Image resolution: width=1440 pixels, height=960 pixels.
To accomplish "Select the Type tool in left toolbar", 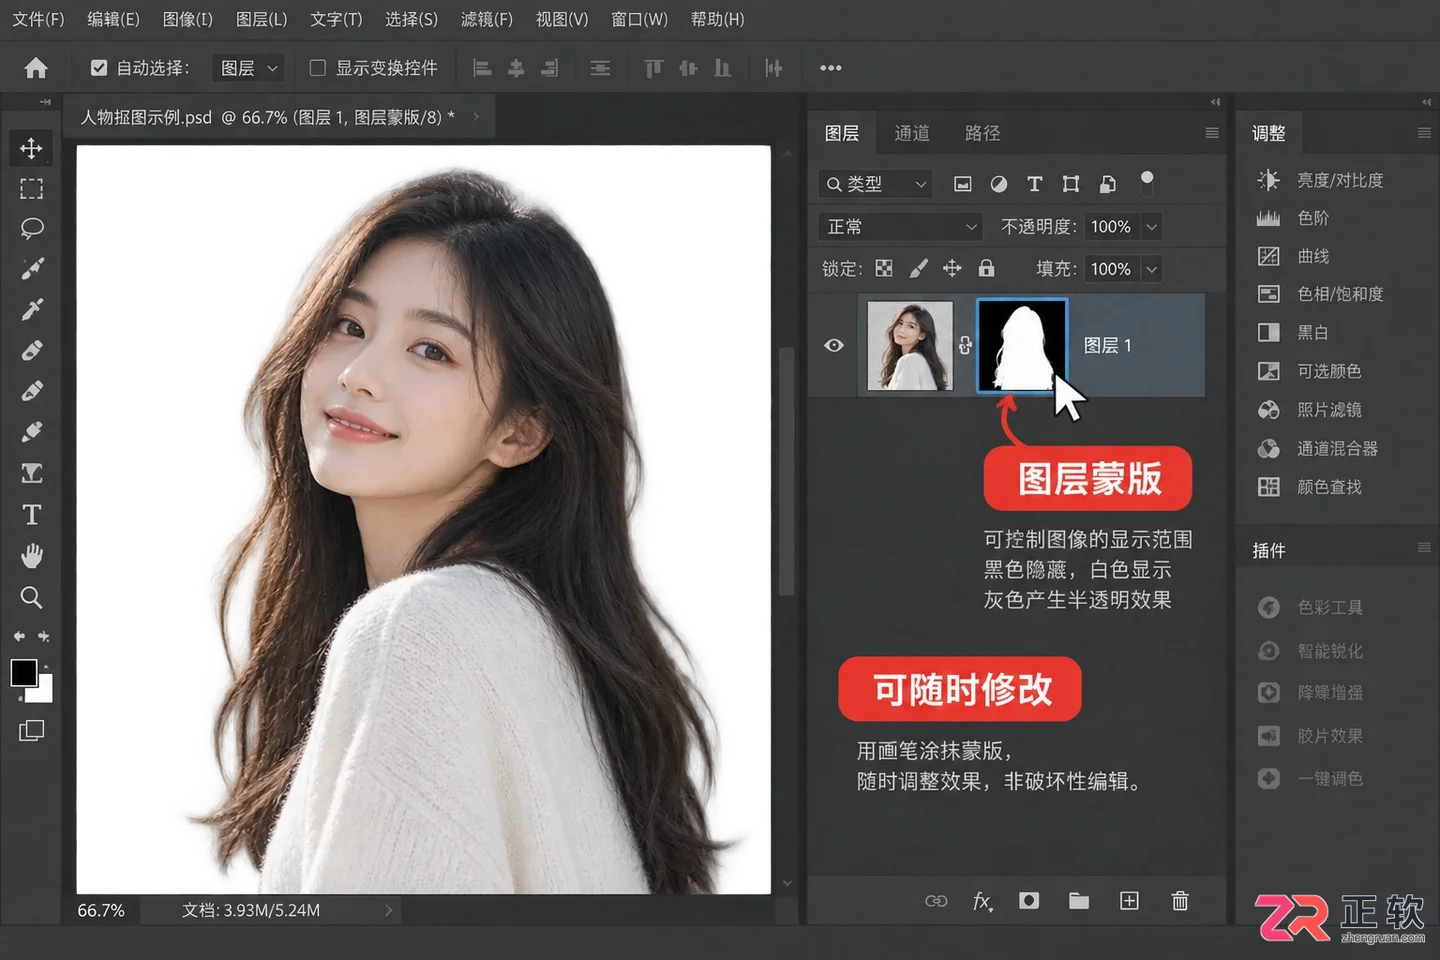I will (31, 514).
